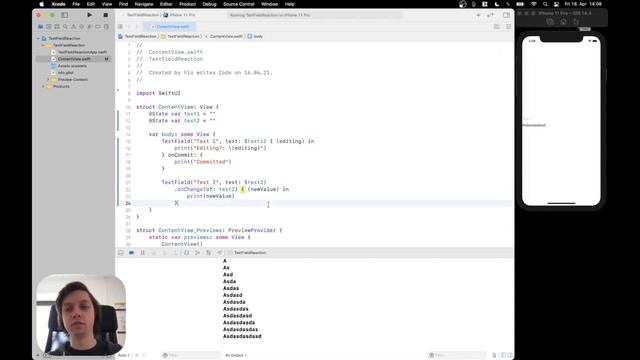Open Info.plist in the navigator
The image size is (640, 360).
coord(65,73)
